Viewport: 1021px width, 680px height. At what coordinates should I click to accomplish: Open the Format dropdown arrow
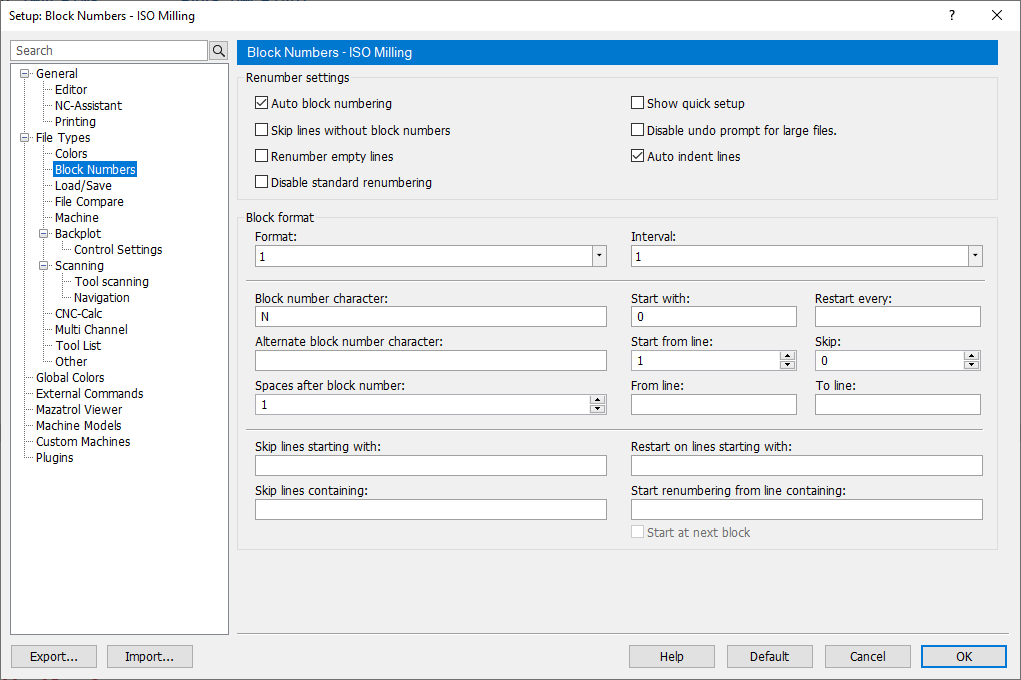(x=599, y=256)
